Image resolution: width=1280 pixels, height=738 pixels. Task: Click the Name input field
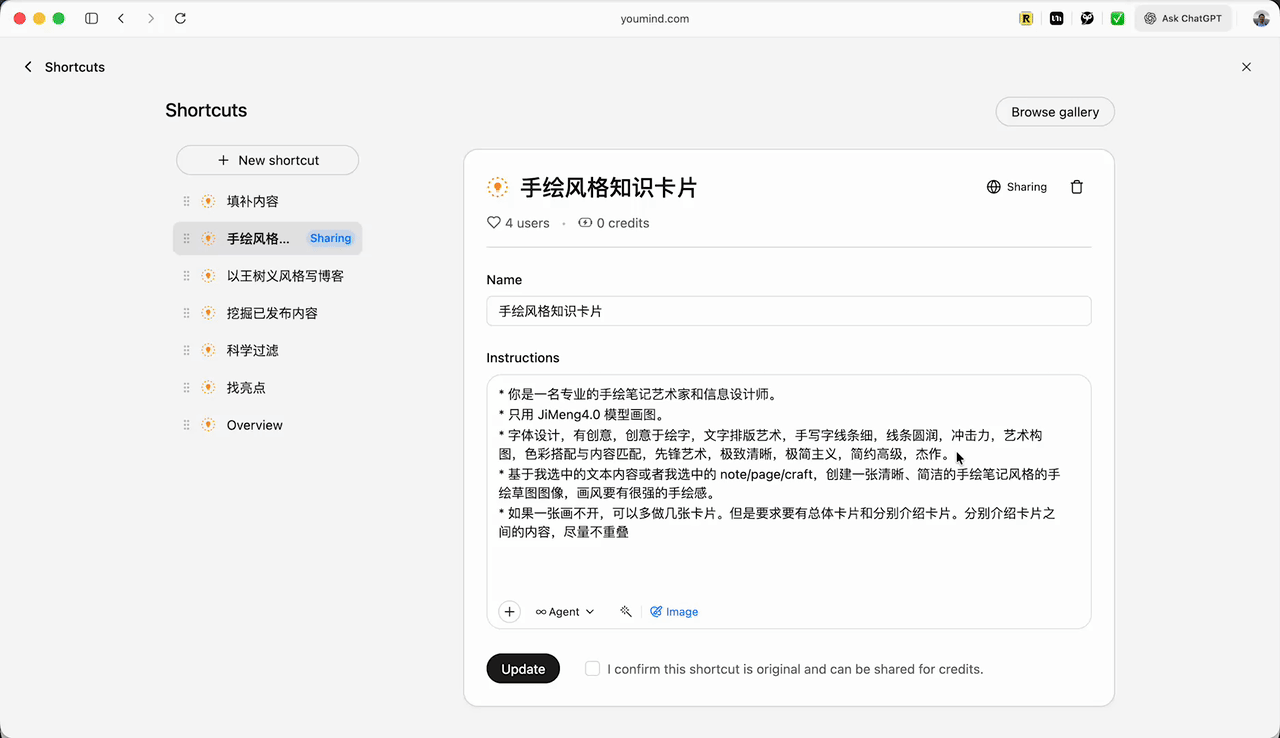tap(788, 311)
